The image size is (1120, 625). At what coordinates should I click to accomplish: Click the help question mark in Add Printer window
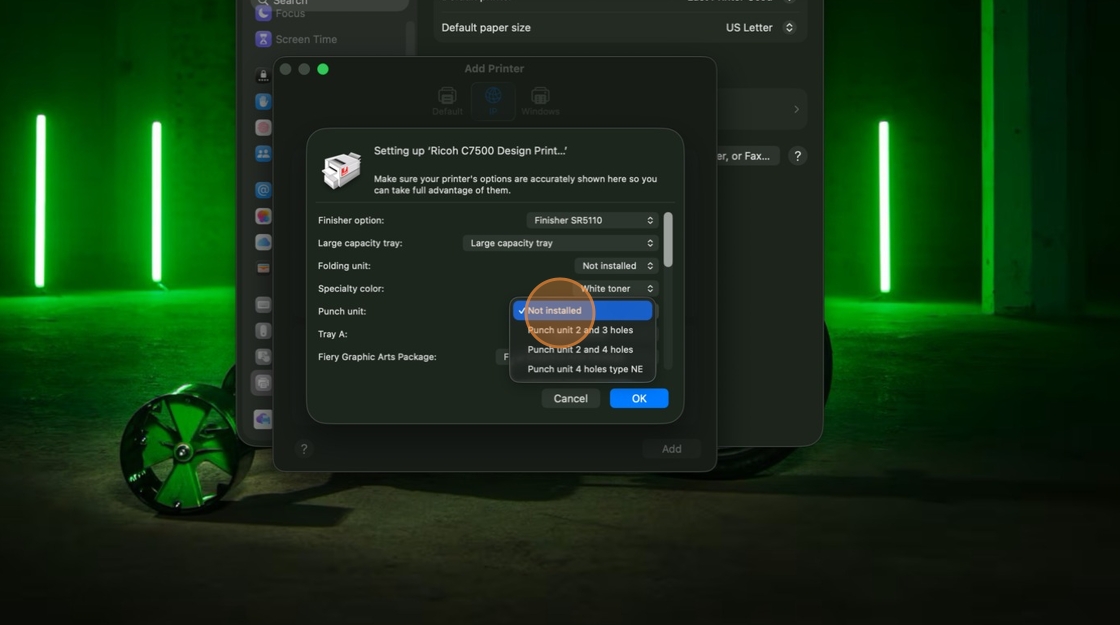point(304,449)
